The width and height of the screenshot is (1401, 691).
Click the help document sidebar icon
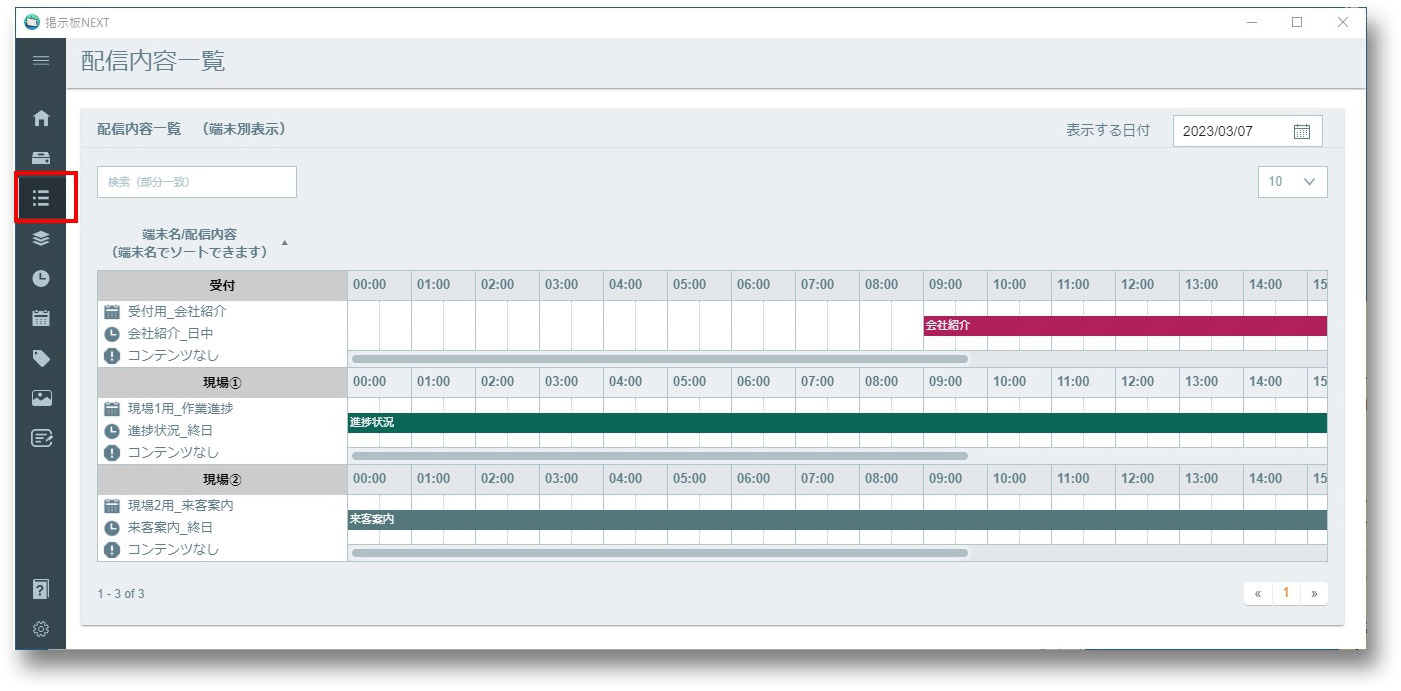(x=41, y=588)
